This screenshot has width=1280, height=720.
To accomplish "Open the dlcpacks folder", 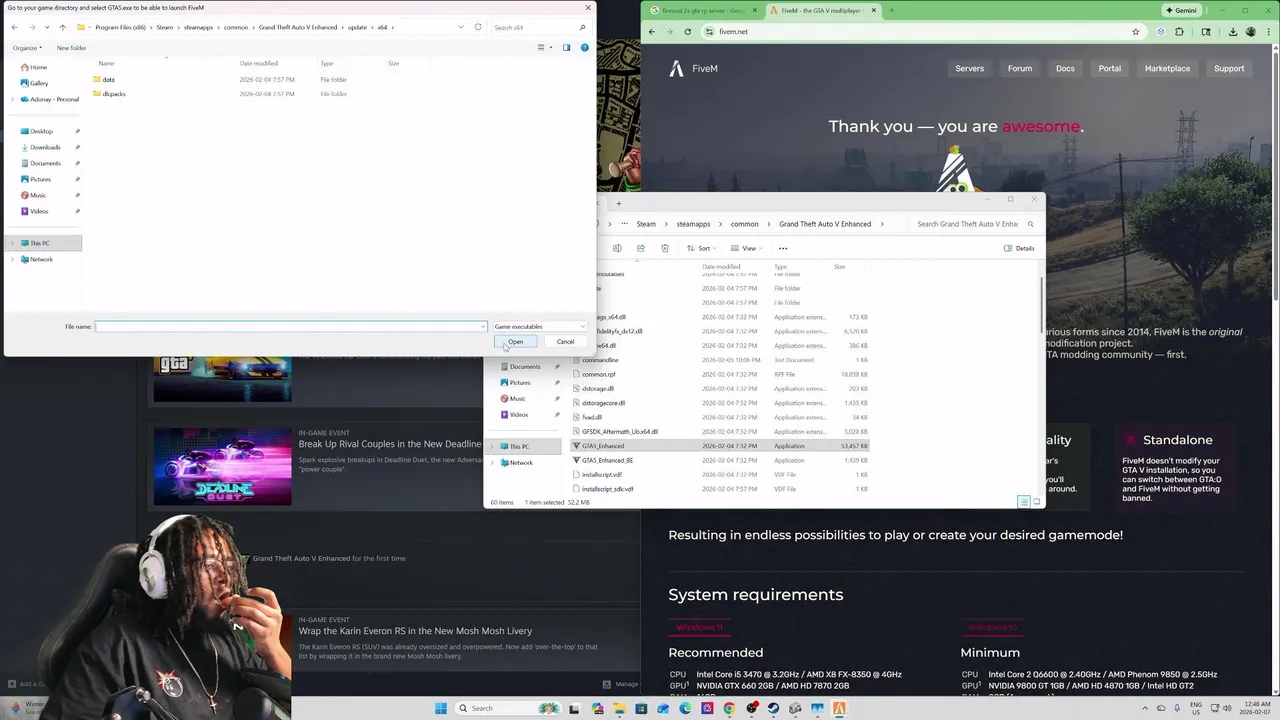I will pyautogui.click(x=113, y=94).
